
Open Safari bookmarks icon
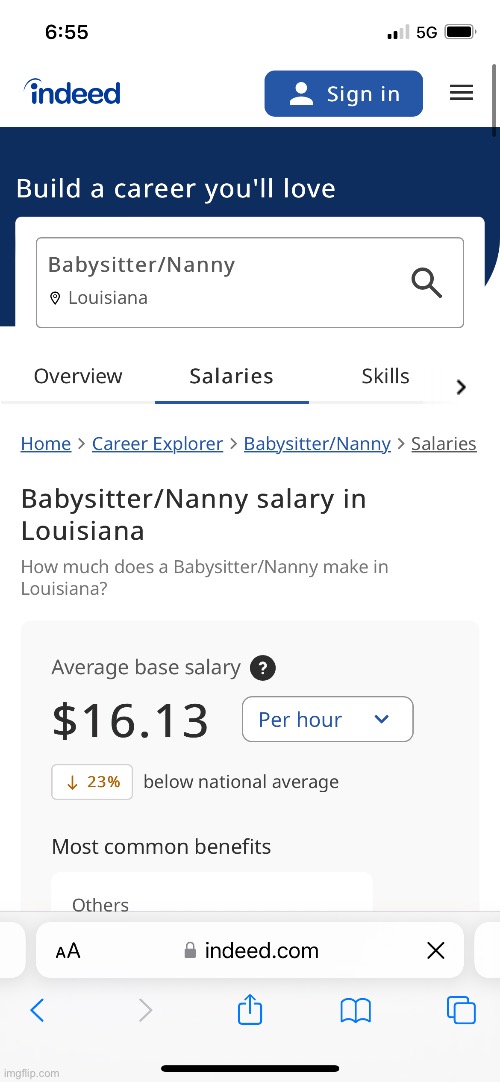(x=356, y=1011)
